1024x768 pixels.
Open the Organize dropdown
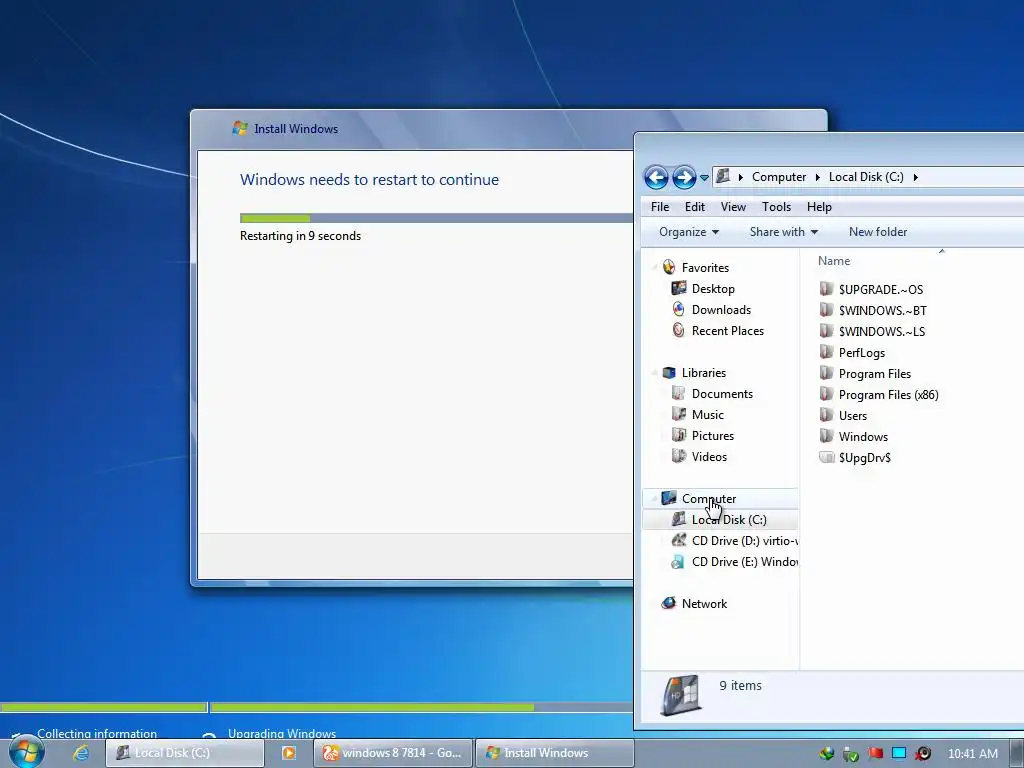point(688,232)
